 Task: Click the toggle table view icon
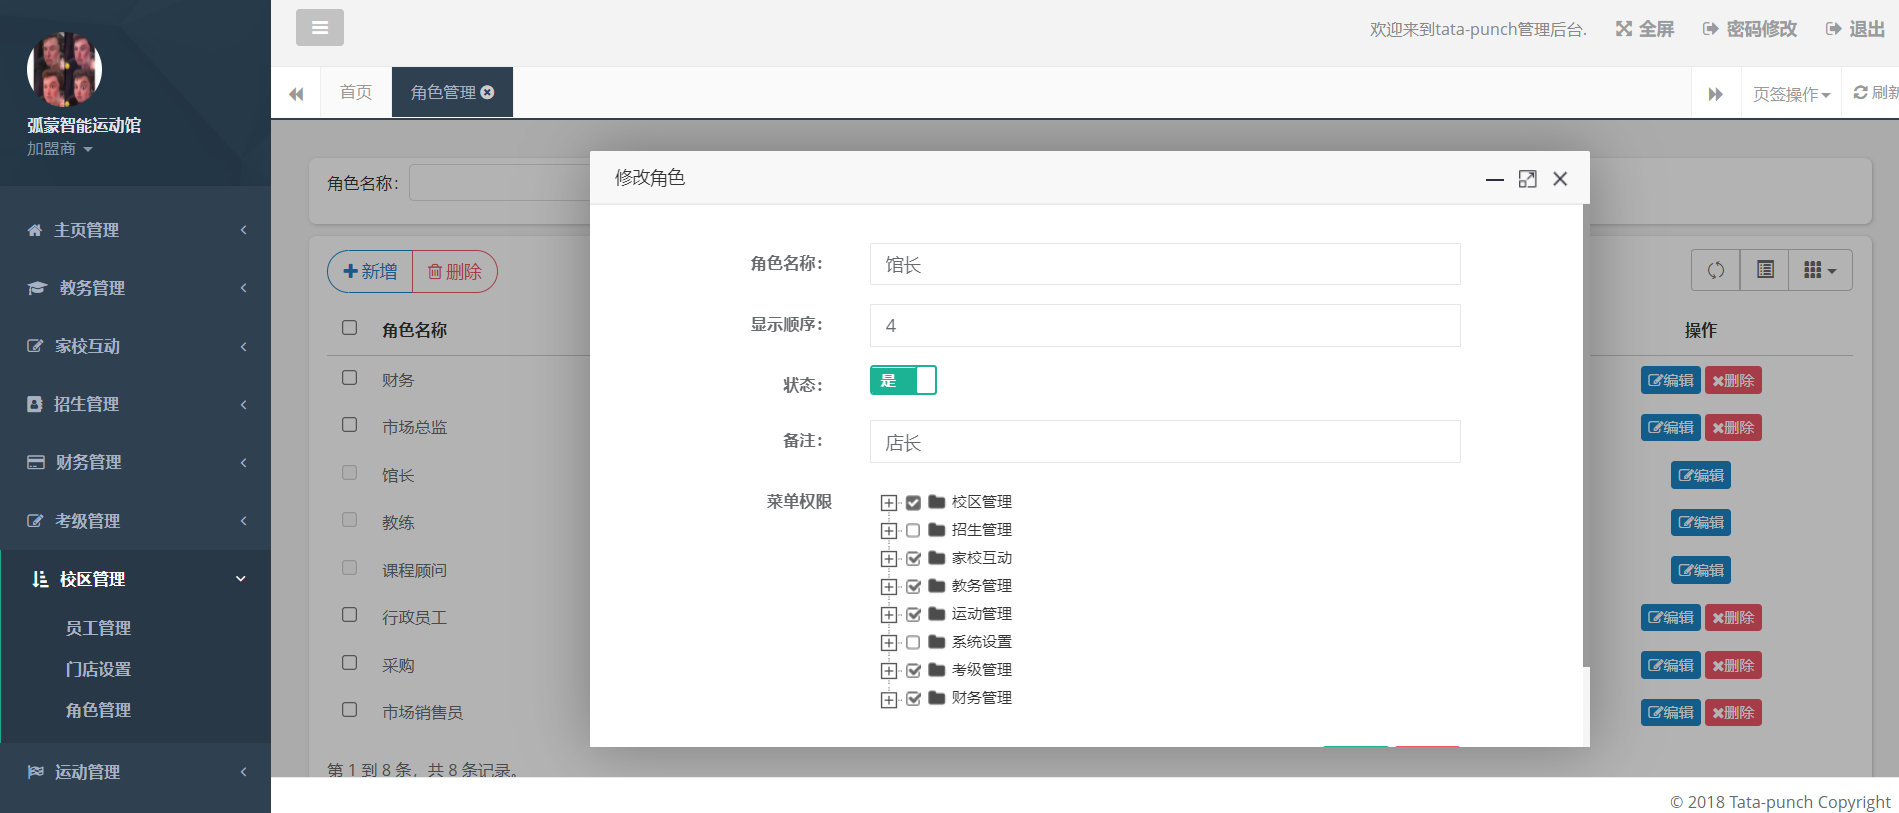1765,270
